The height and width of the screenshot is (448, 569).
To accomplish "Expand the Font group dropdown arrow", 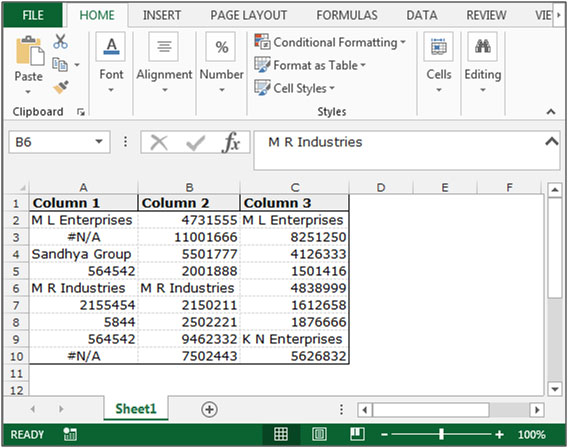I will tap(111, 90).
